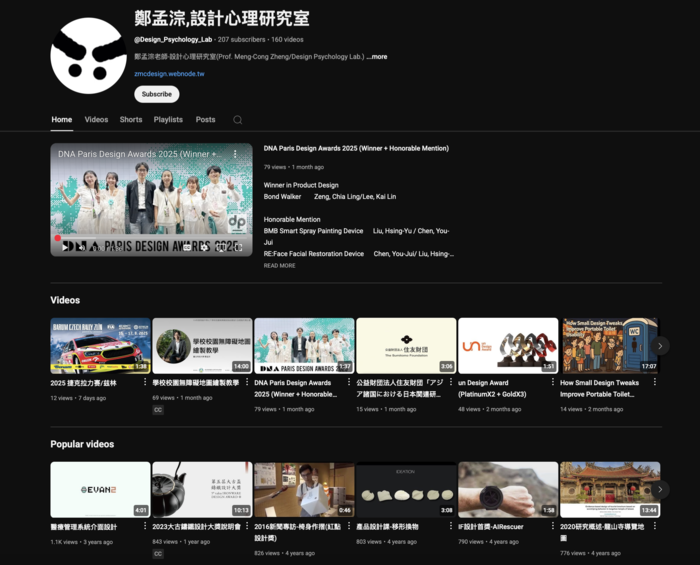700x565 pixels.
Task: Open options menu for 醫療管理系統介面設計 video
Action: tap(145, 526)
